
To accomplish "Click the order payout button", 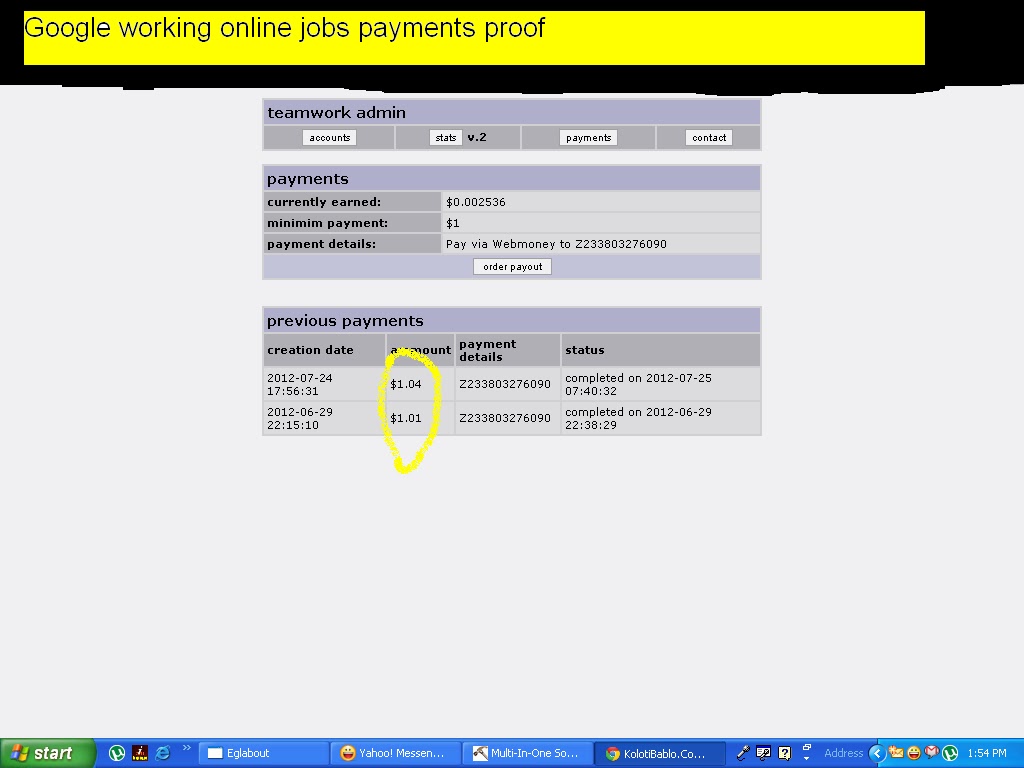I will (513, 266).
